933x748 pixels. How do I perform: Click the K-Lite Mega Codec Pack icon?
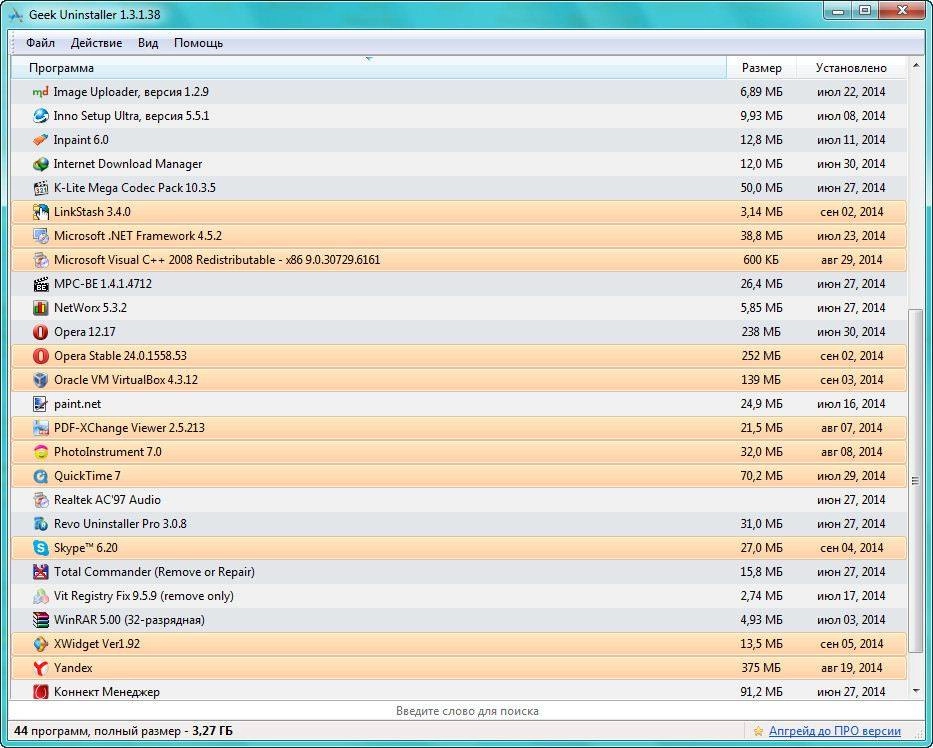click(40, 188)
